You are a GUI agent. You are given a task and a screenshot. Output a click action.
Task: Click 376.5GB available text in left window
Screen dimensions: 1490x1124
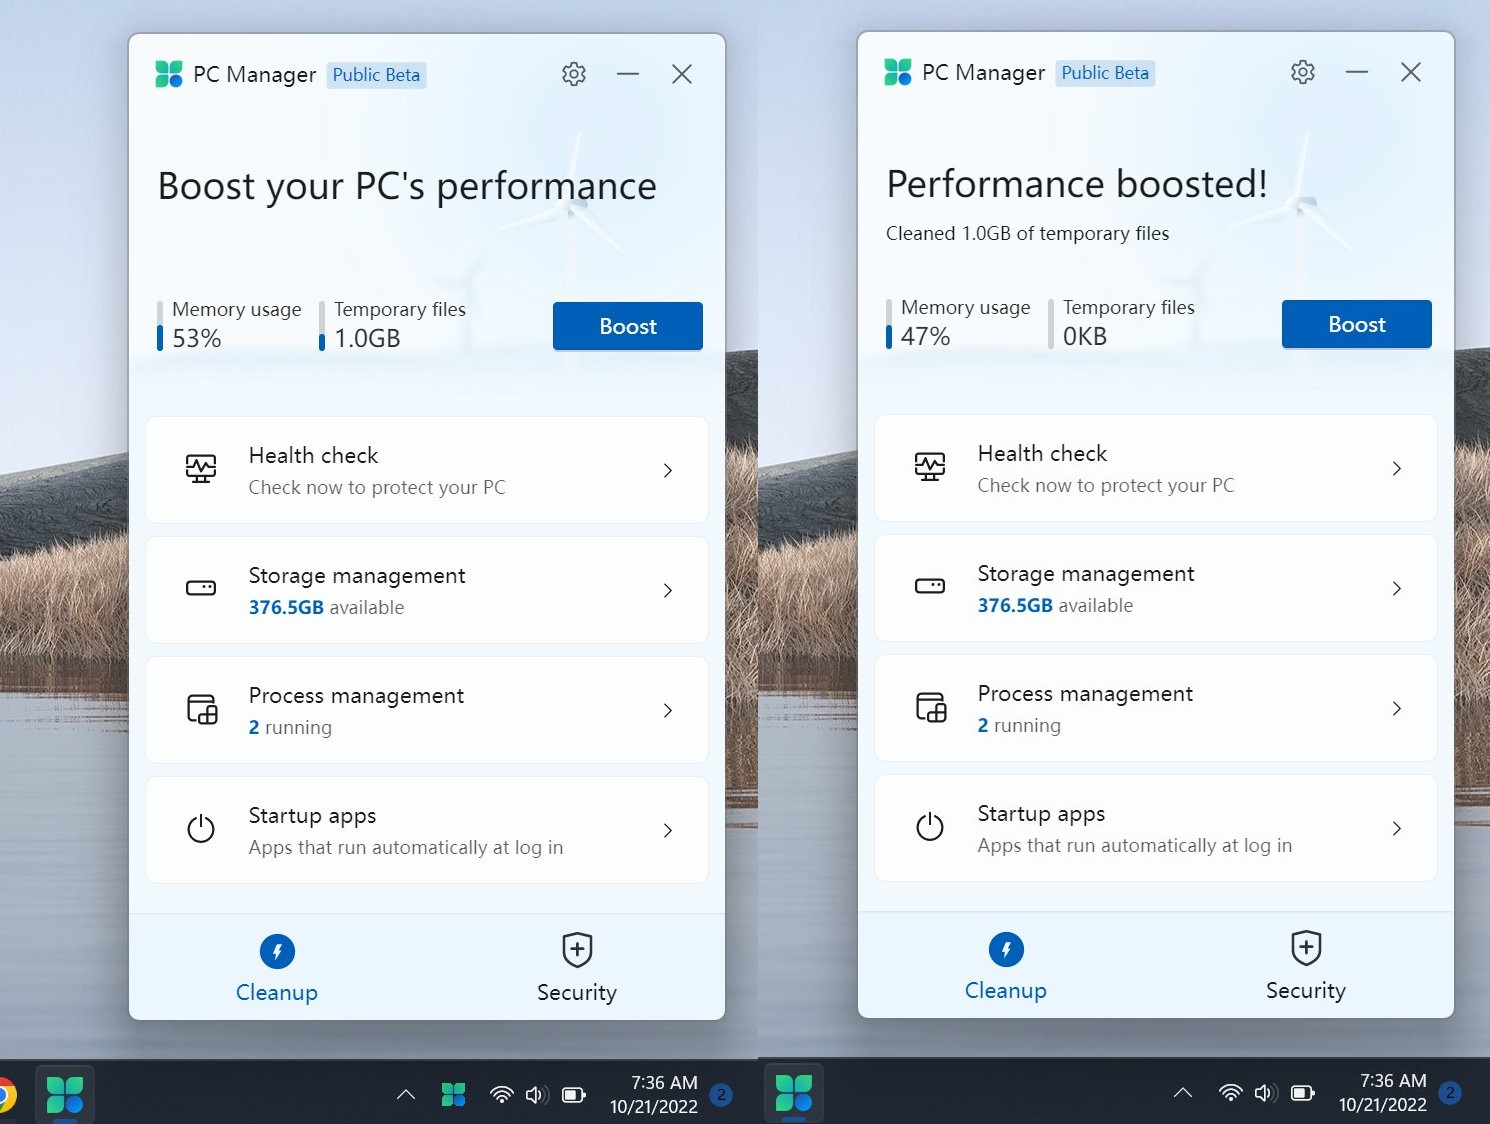(x=326, y=607)
